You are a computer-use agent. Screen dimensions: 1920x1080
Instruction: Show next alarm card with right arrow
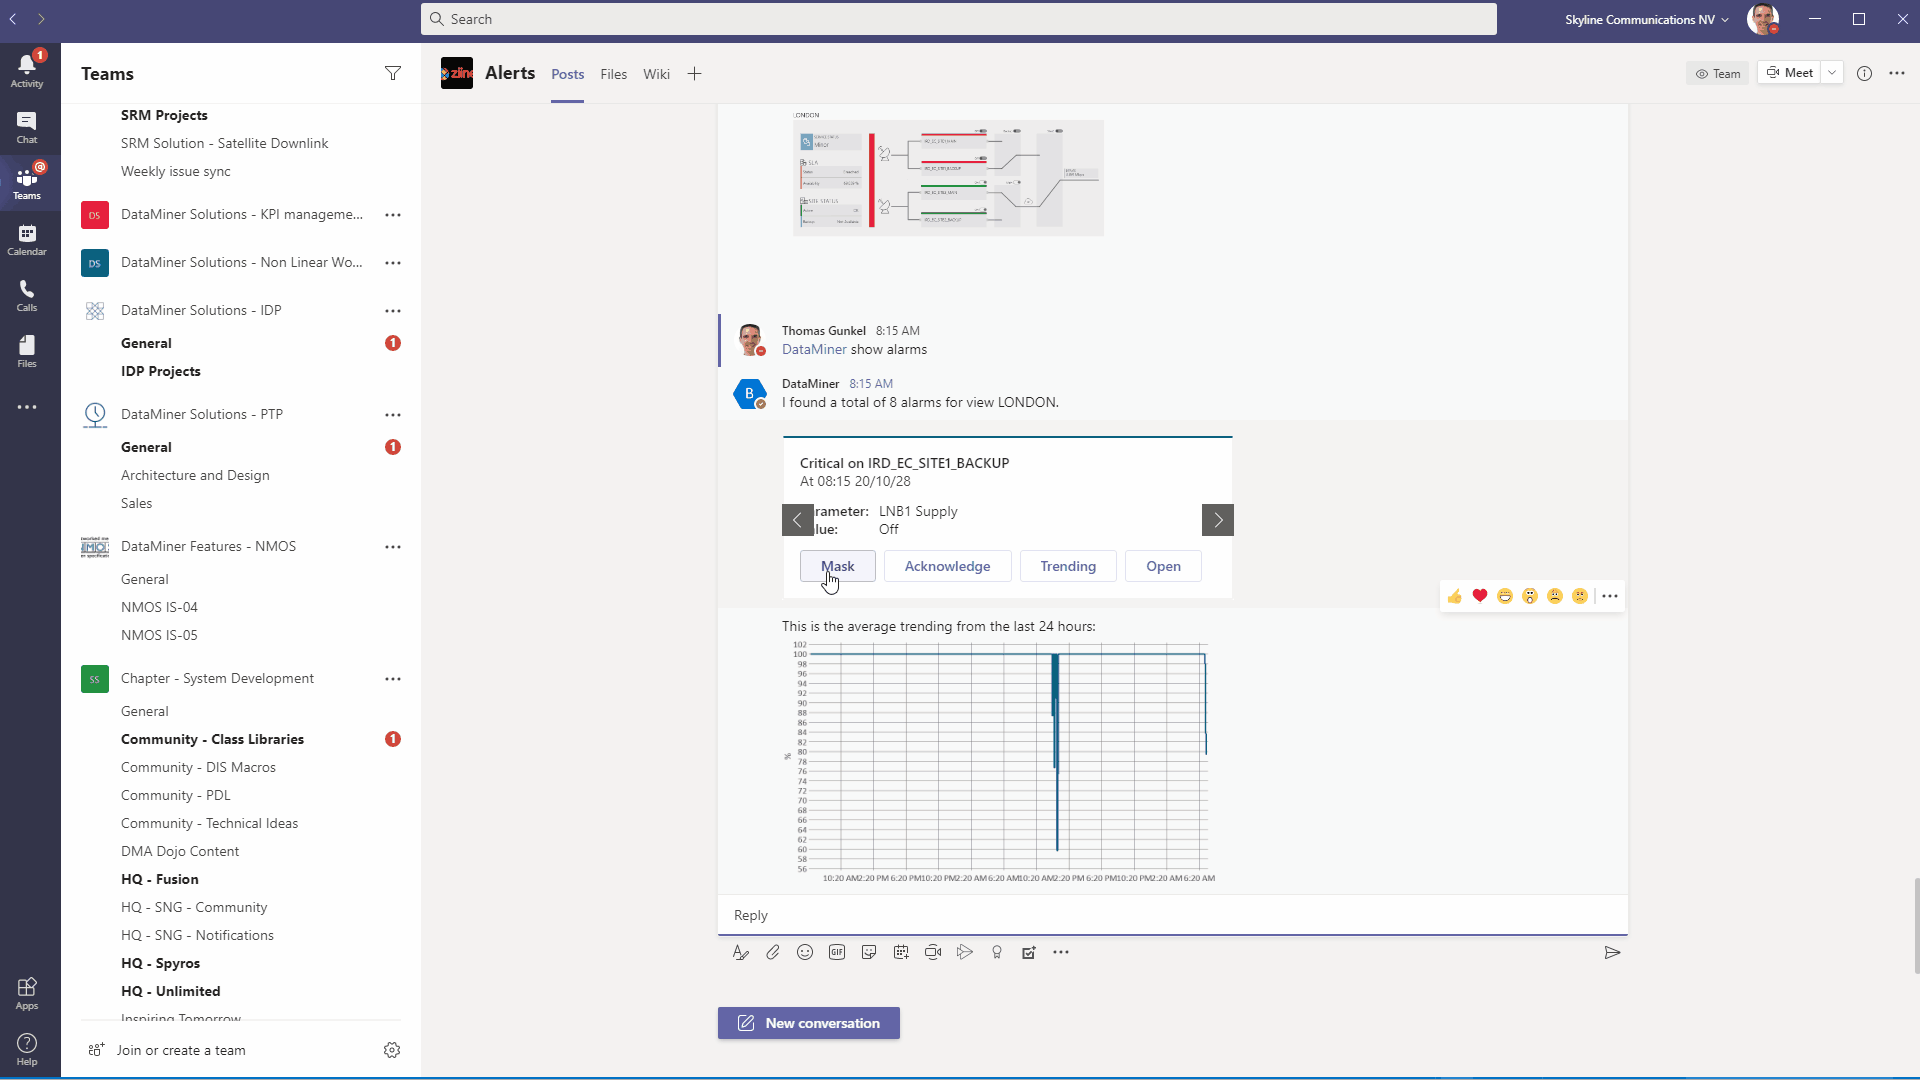(x=1218, y=520)
